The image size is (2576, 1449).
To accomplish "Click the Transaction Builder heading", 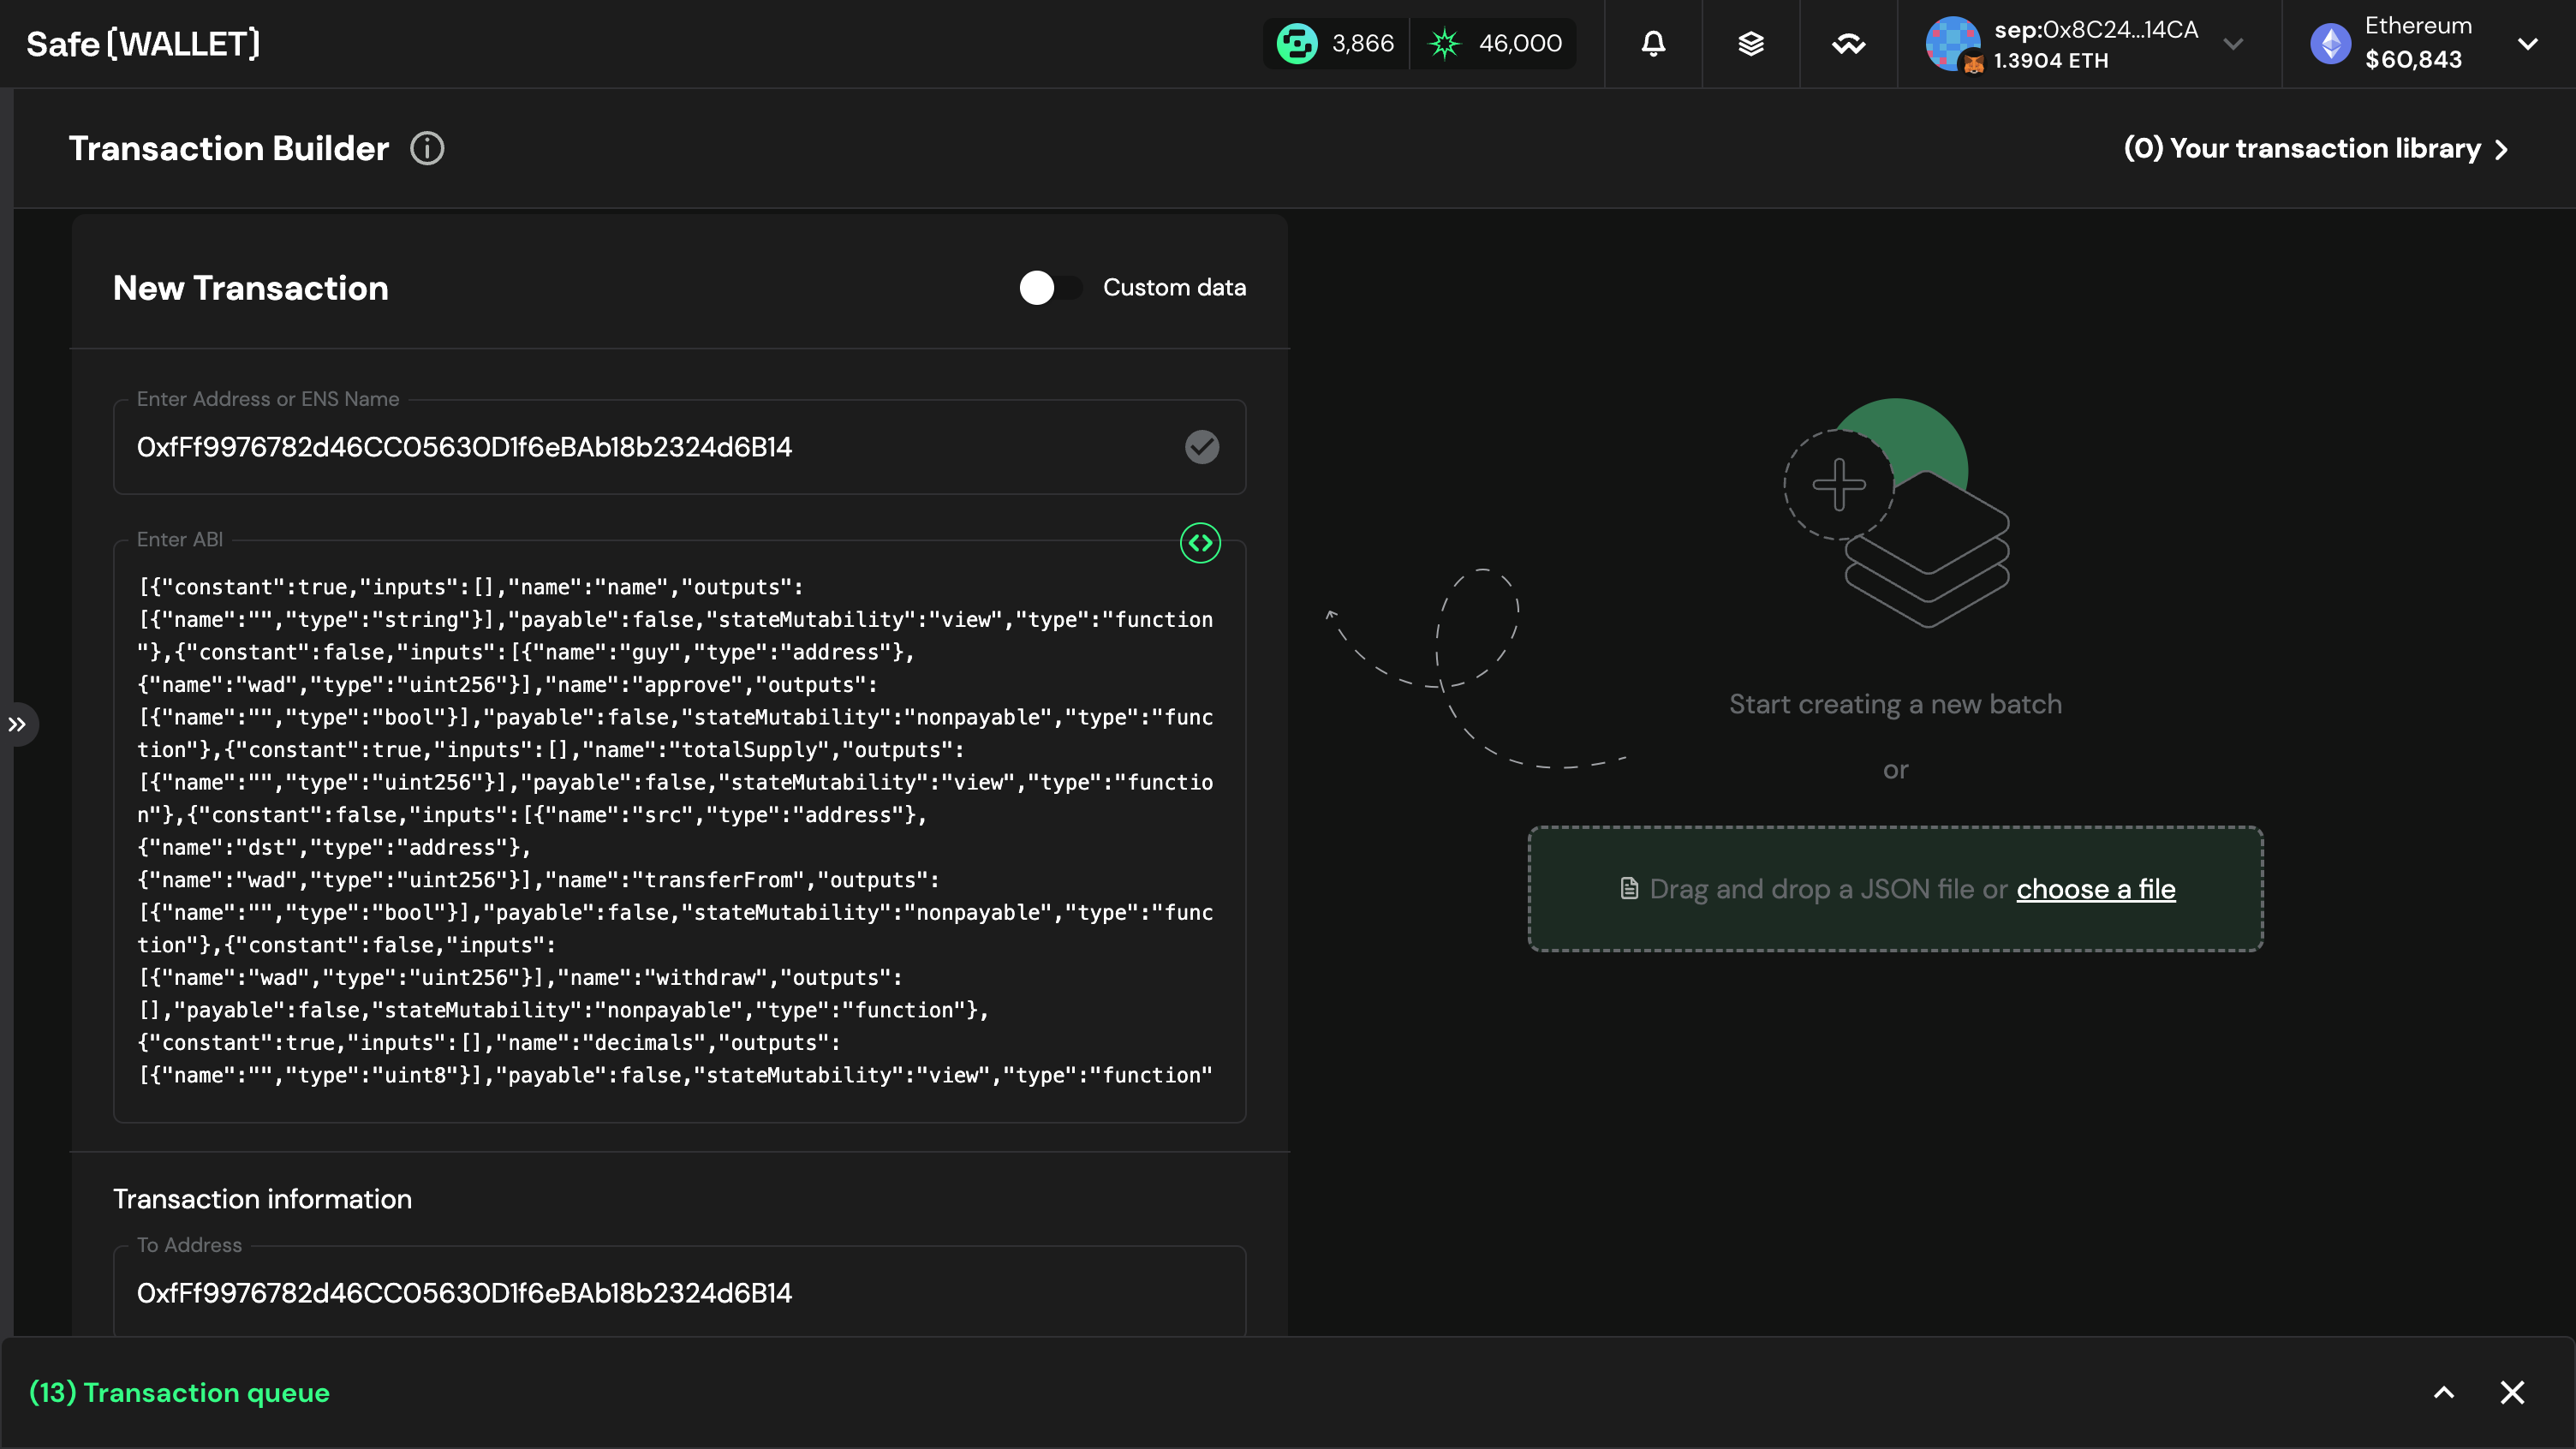I will (x=228, y=148).
